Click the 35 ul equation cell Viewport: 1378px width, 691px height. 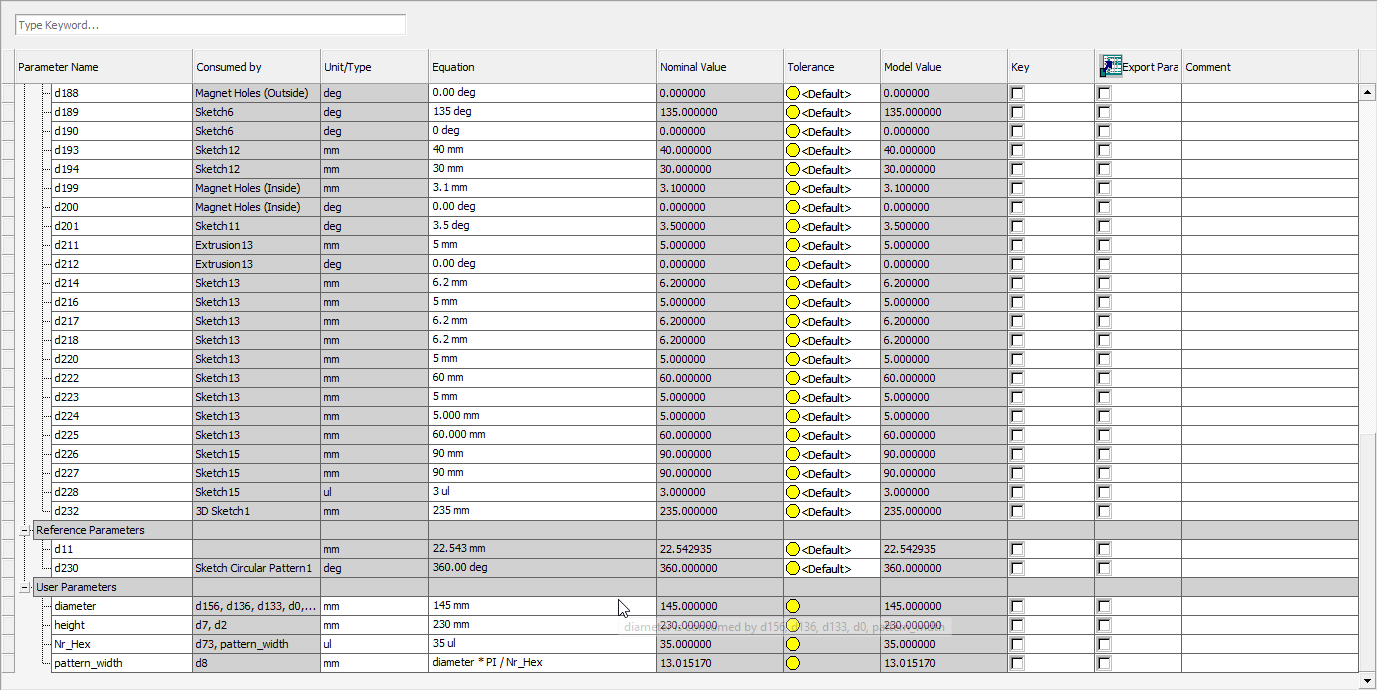[x=543, y=644]
